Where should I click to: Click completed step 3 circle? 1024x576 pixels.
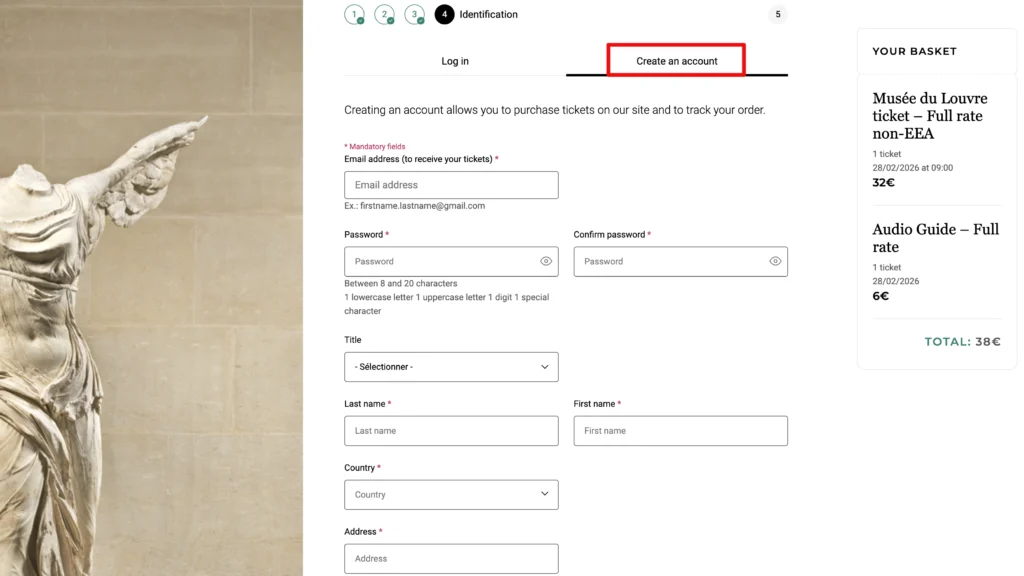coord(414,15)
